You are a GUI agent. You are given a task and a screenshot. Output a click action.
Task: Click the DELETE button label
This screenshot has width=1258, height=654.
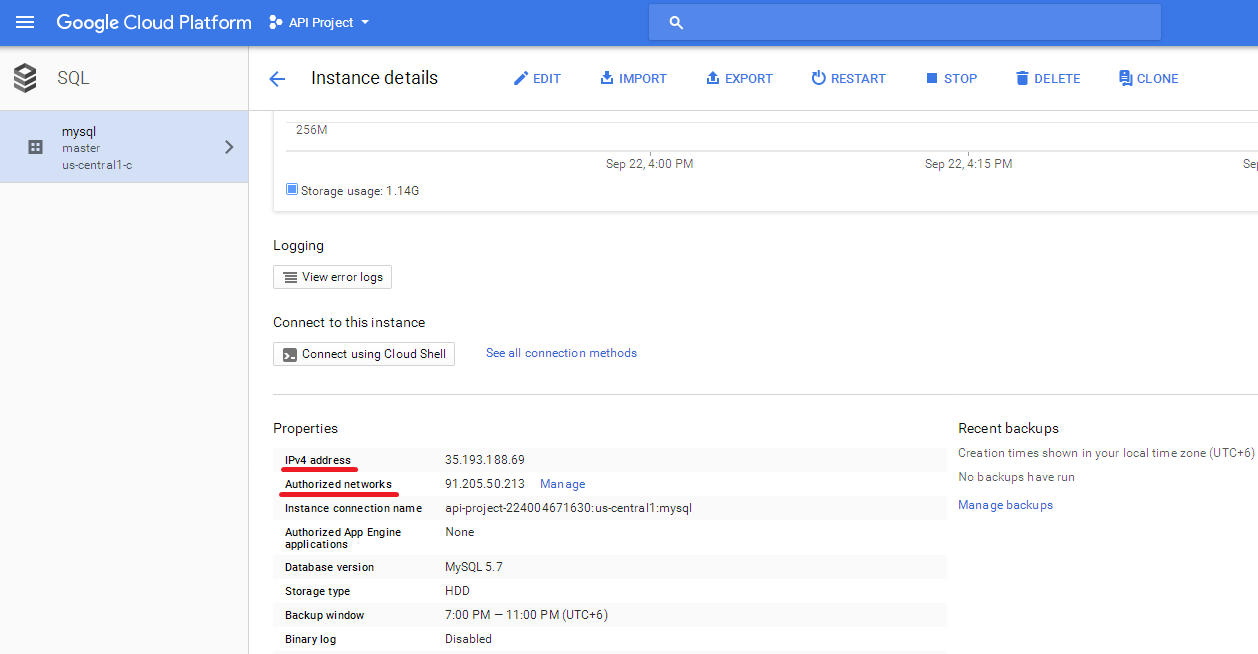1057,79
